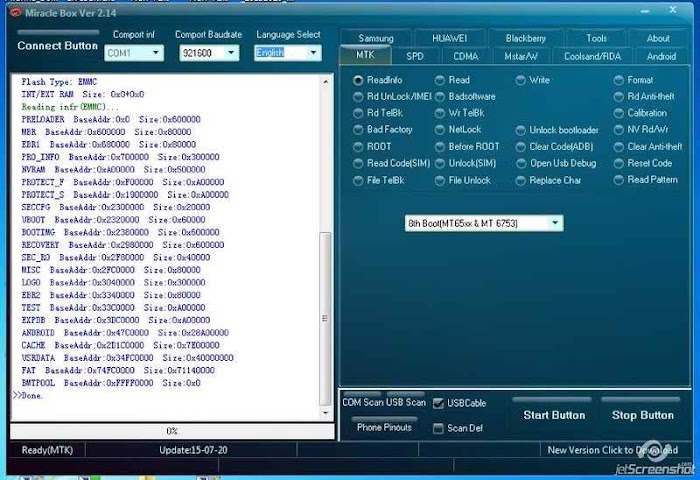
Task: Click the log panel scrollbar thumb
Action: coord(325,319)
